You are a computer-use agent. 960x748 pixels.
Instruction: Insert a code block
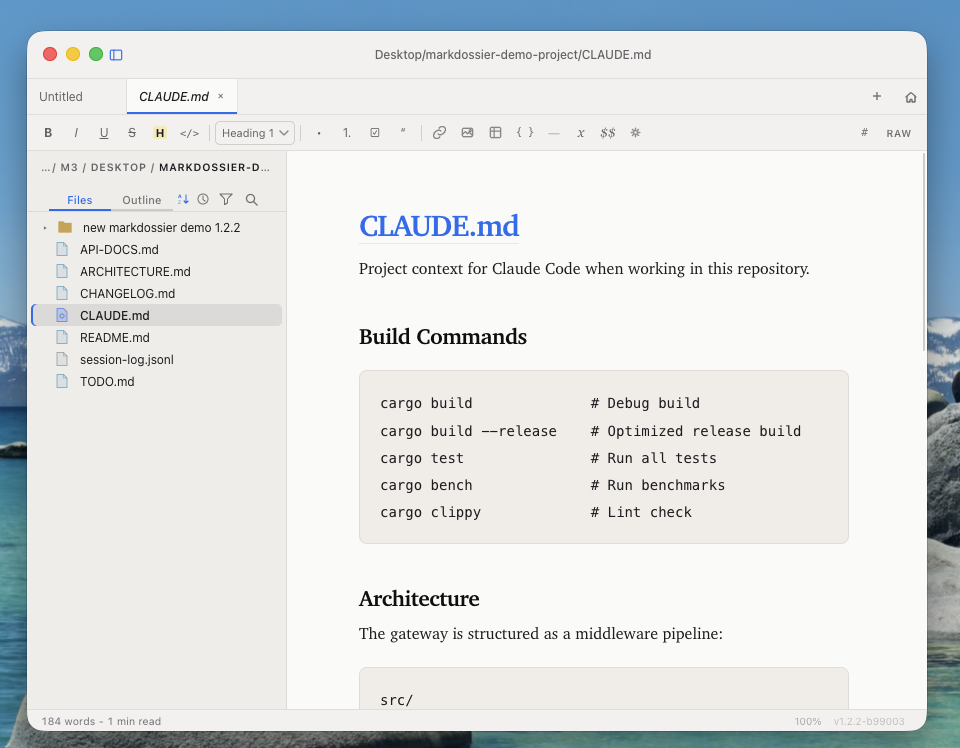tap(525, 133)
